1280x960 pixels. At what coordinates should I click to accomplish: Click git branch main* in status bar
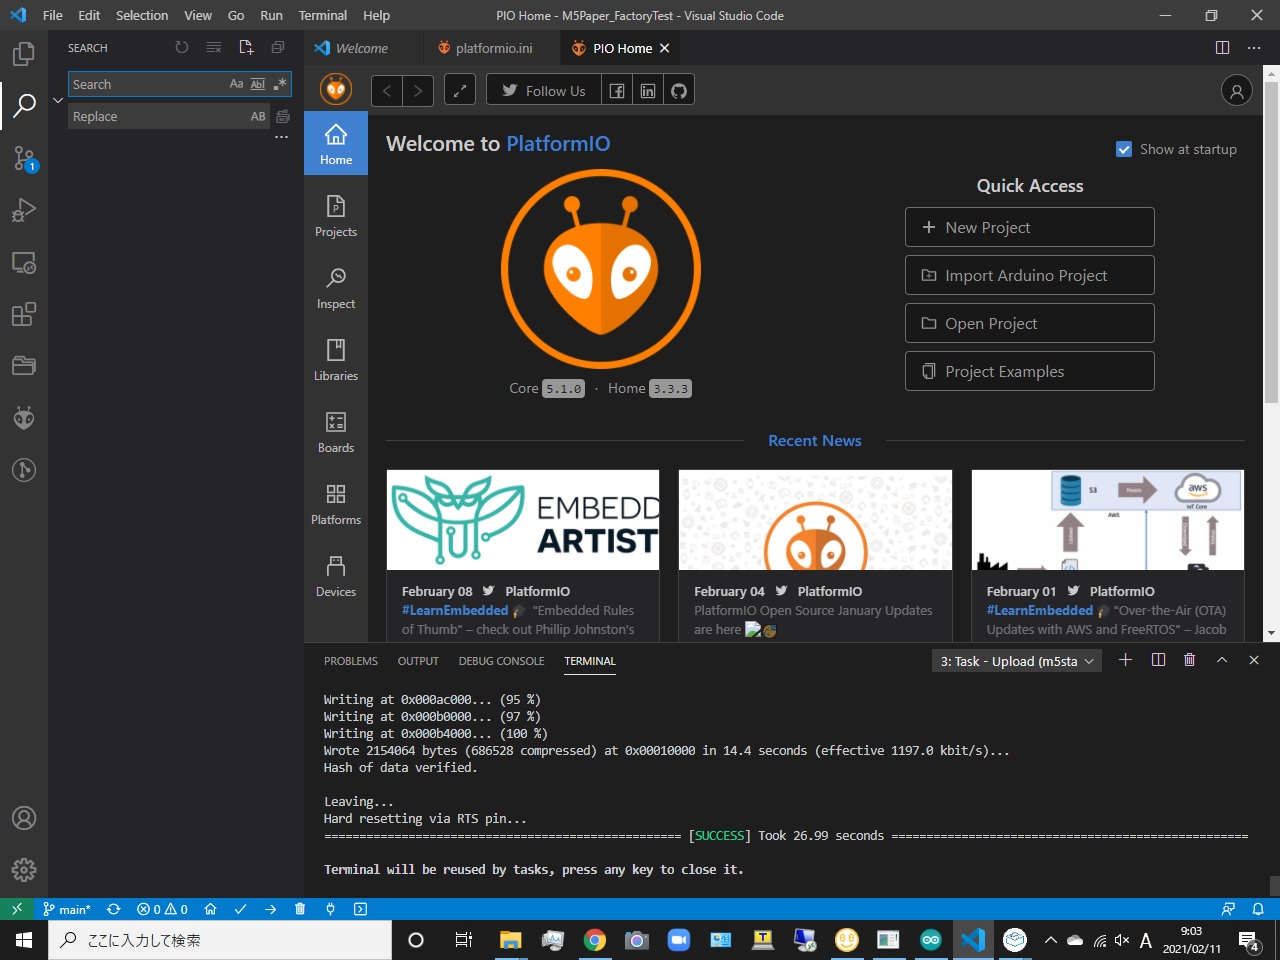pyautogui.click(x=67, y=909)
